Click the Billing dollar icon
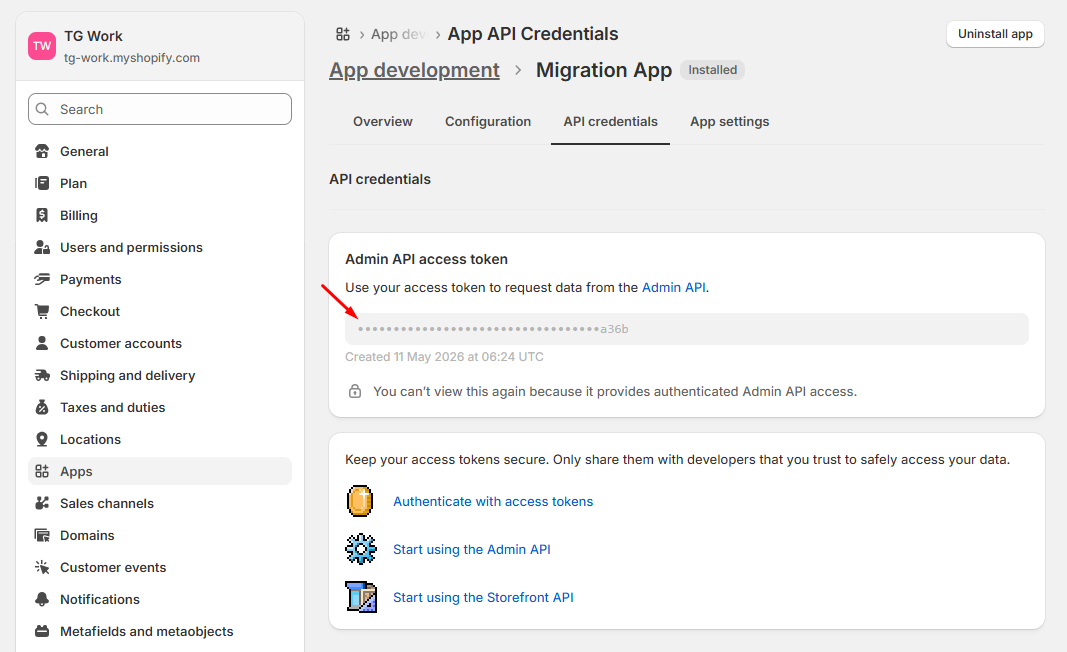 tap(42, 215)
